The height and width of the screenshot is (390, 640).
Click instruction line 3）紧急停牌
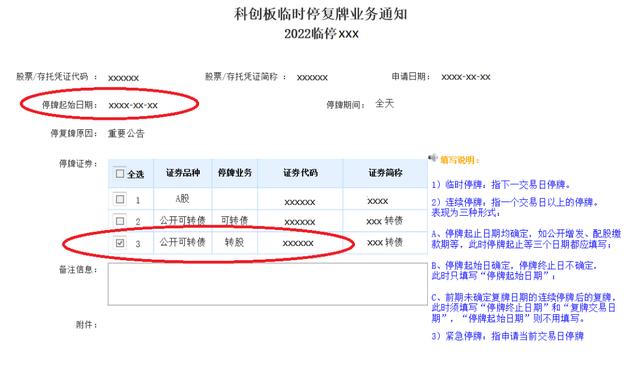(507, 336)
